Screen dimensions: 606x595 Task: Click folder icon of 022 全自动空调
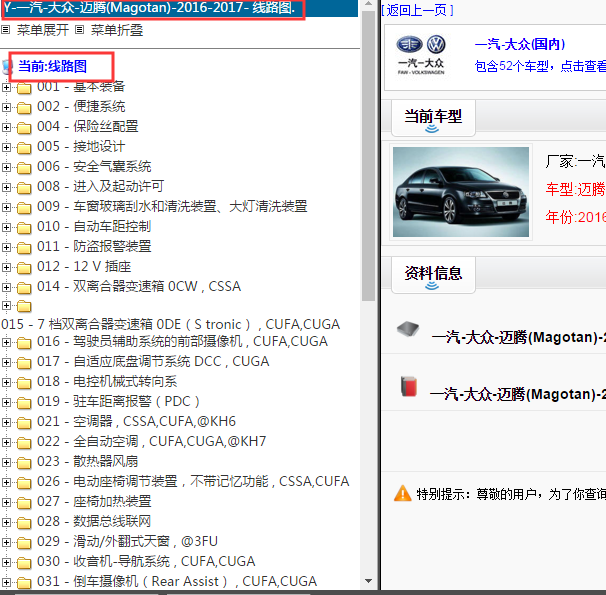click(24, 443)
